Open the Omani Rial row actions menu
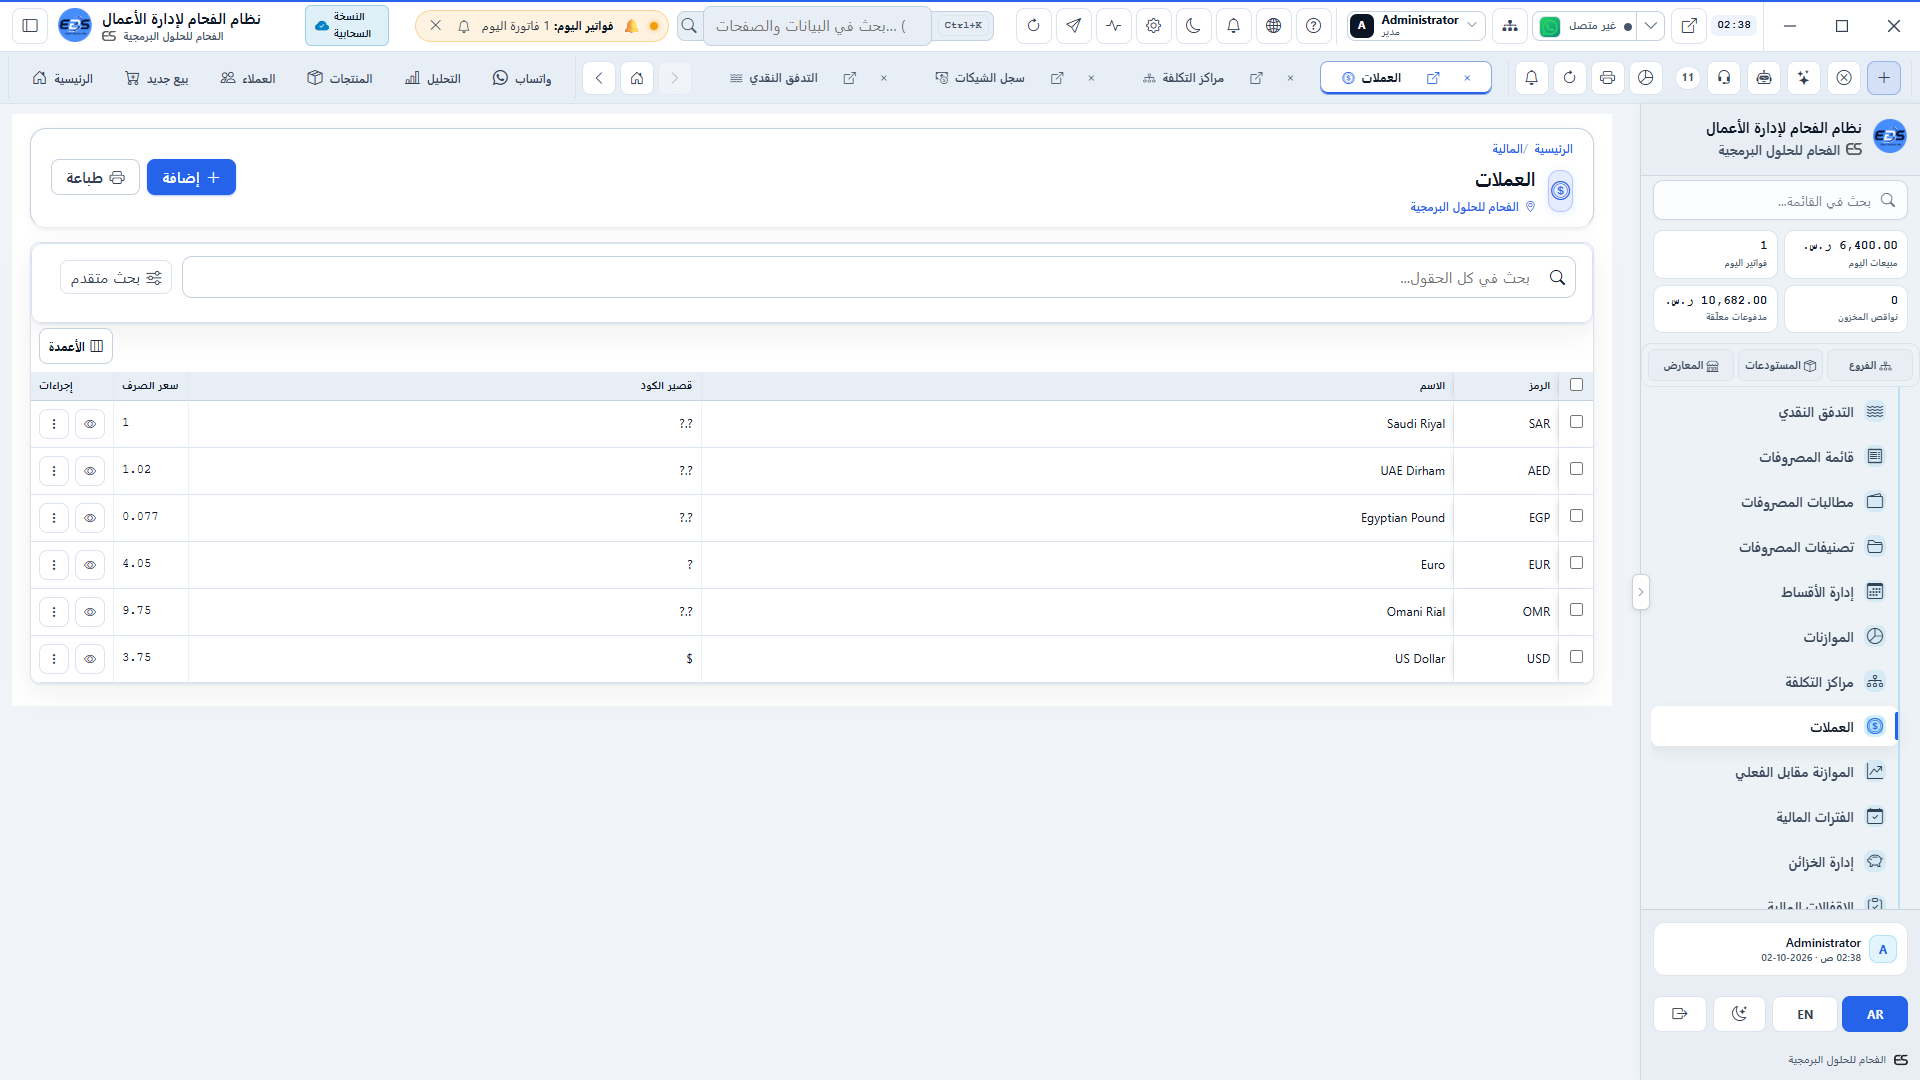The height and width of the screenshot is (1080, 1920). (x=54, y=612)
